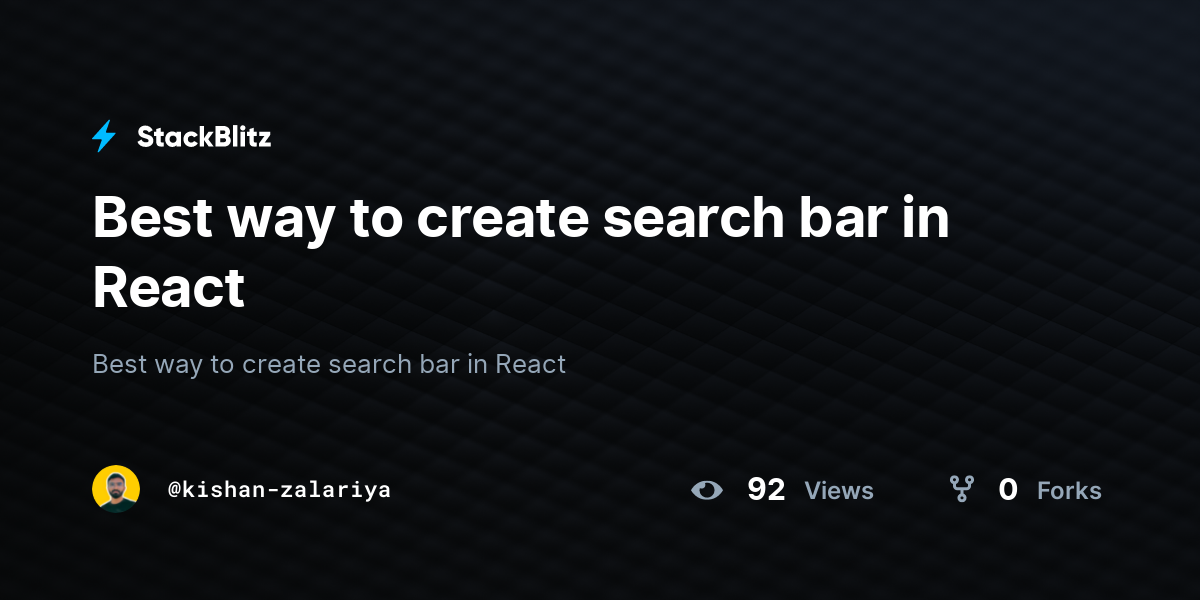Click the Views label text

(839, 491)
